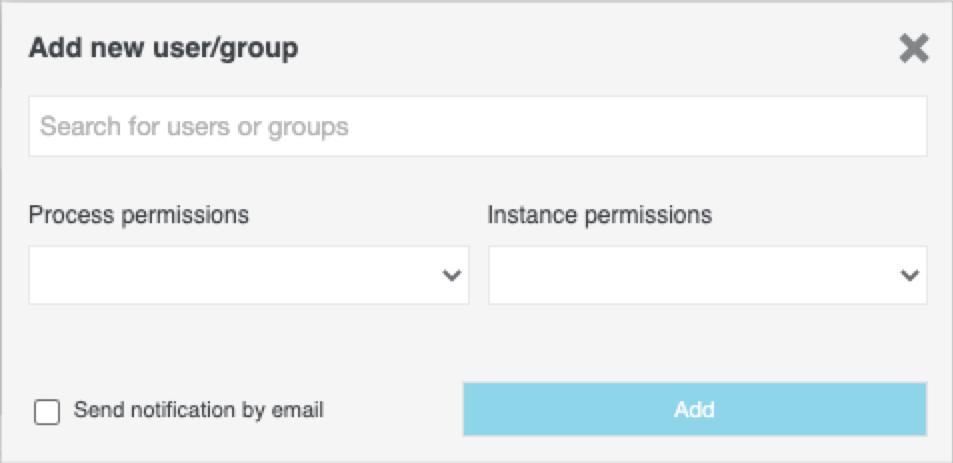Place cursor in the user search input

(477, 127)
